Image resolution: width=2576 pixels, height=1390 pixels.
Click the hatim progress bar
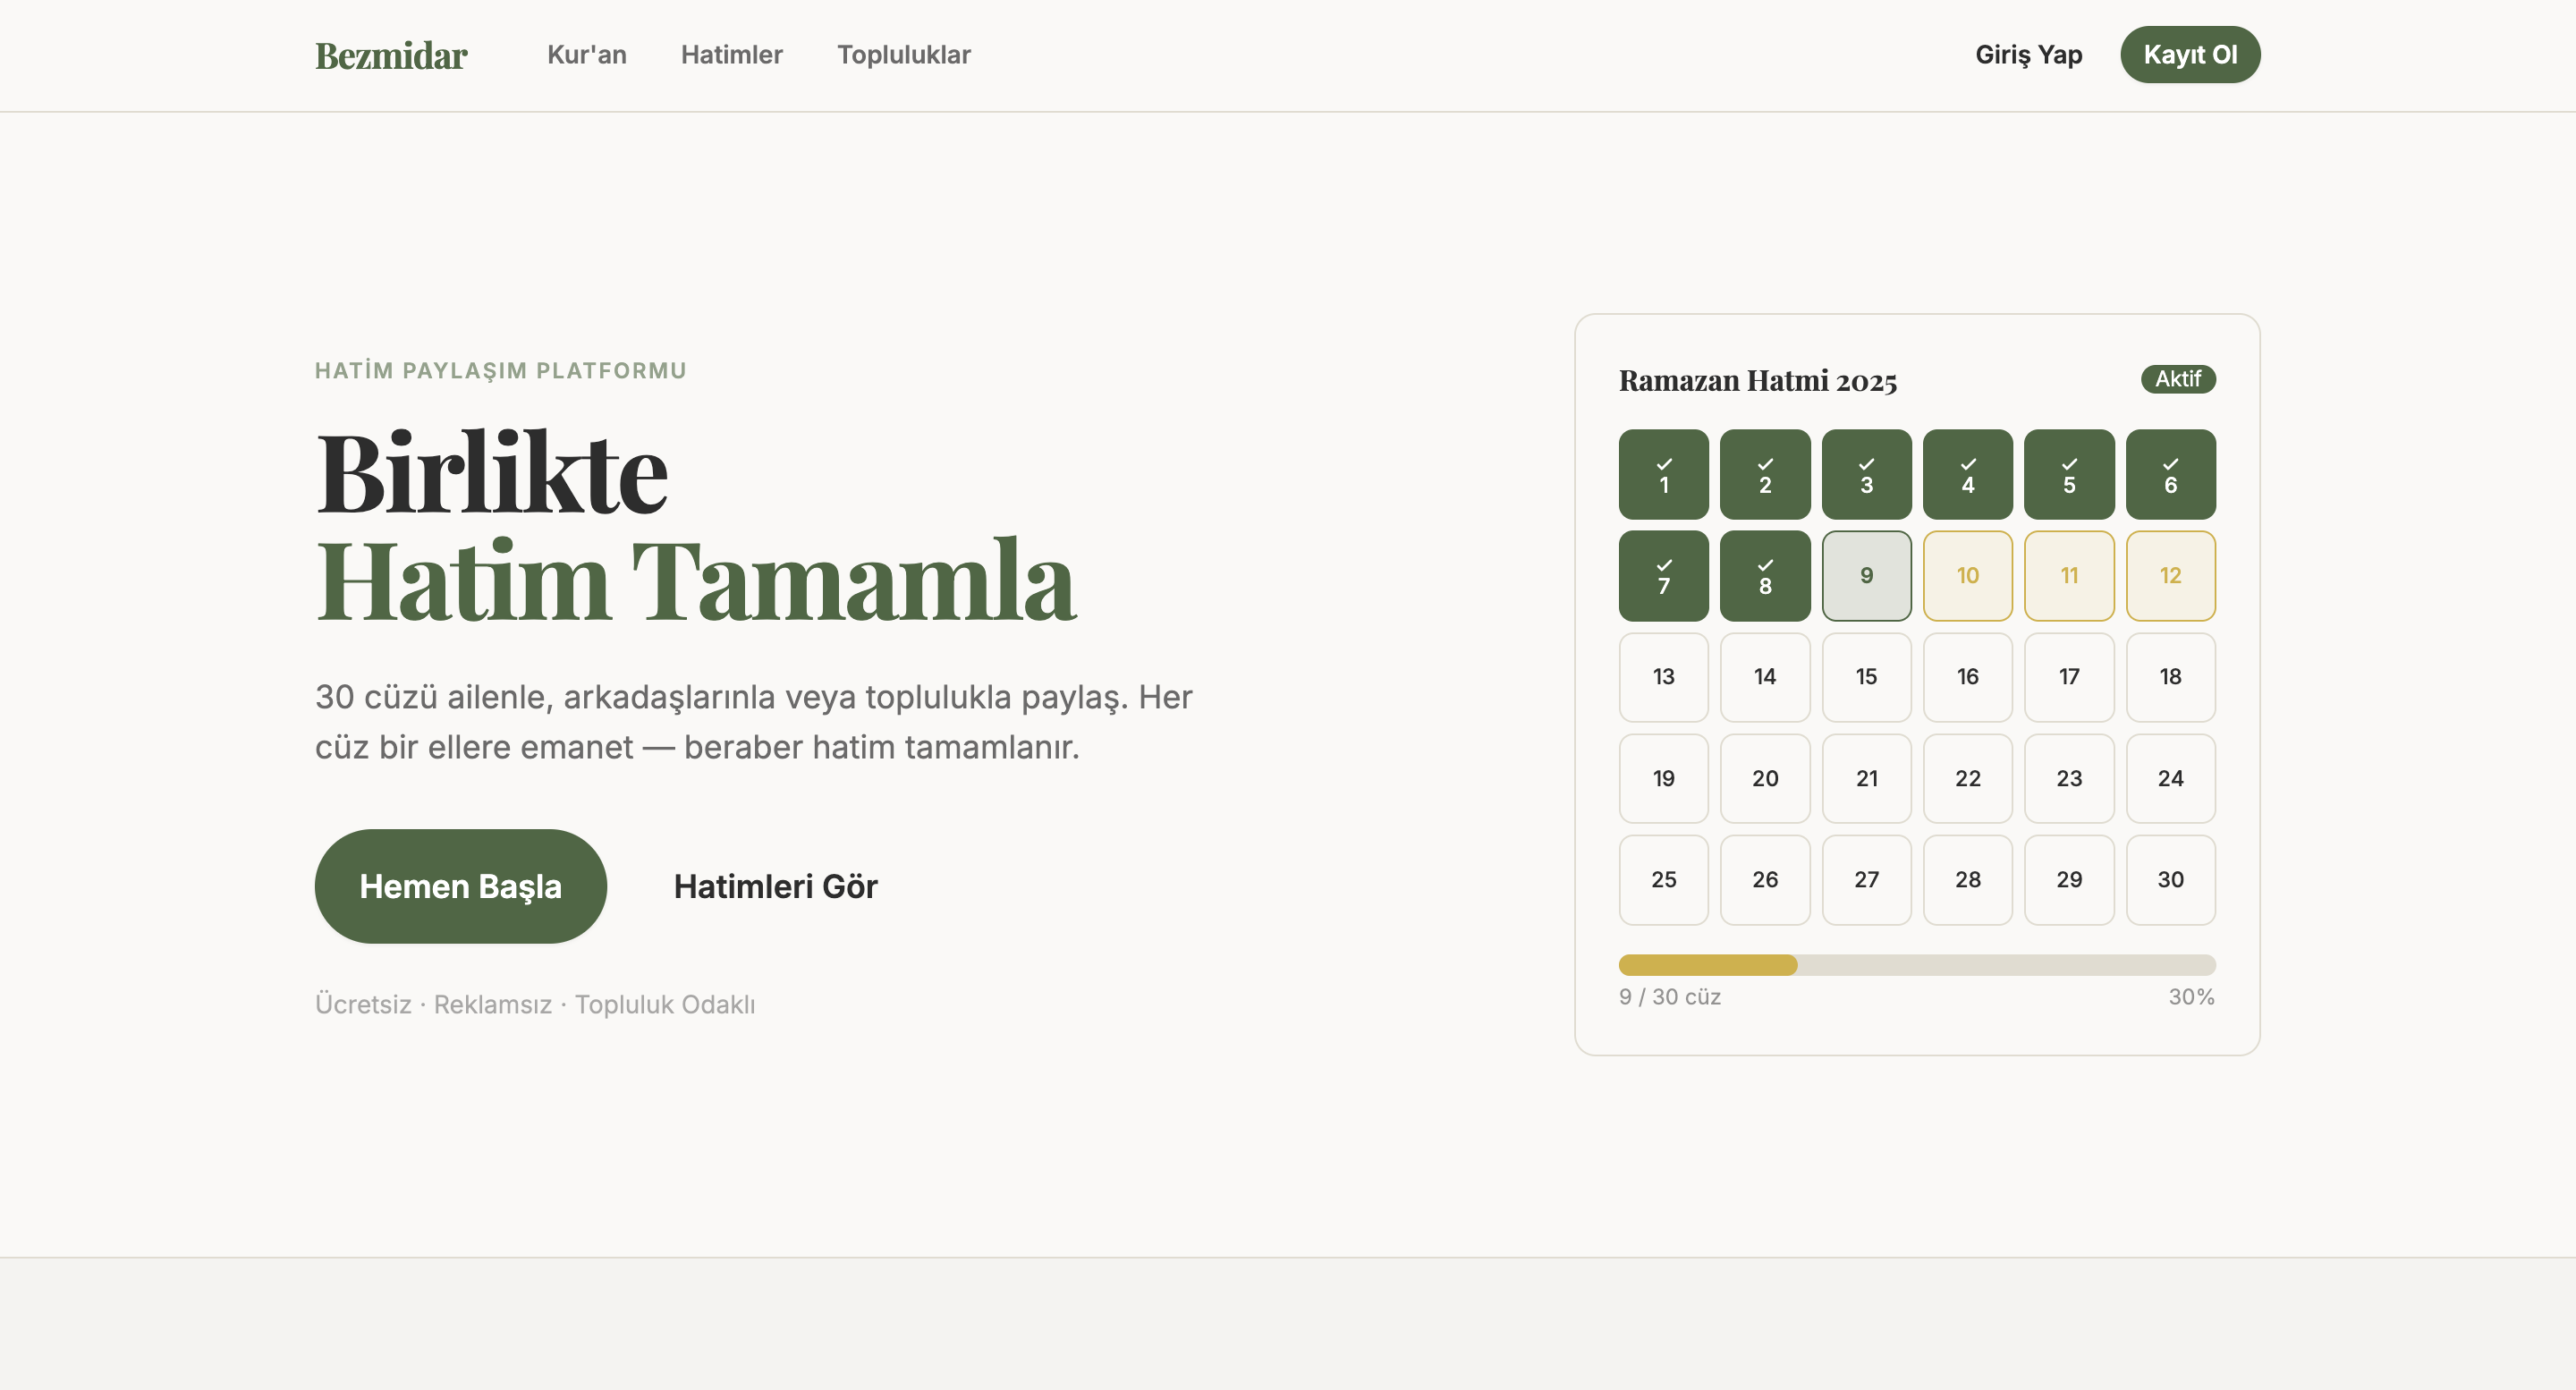(1917, 965)
